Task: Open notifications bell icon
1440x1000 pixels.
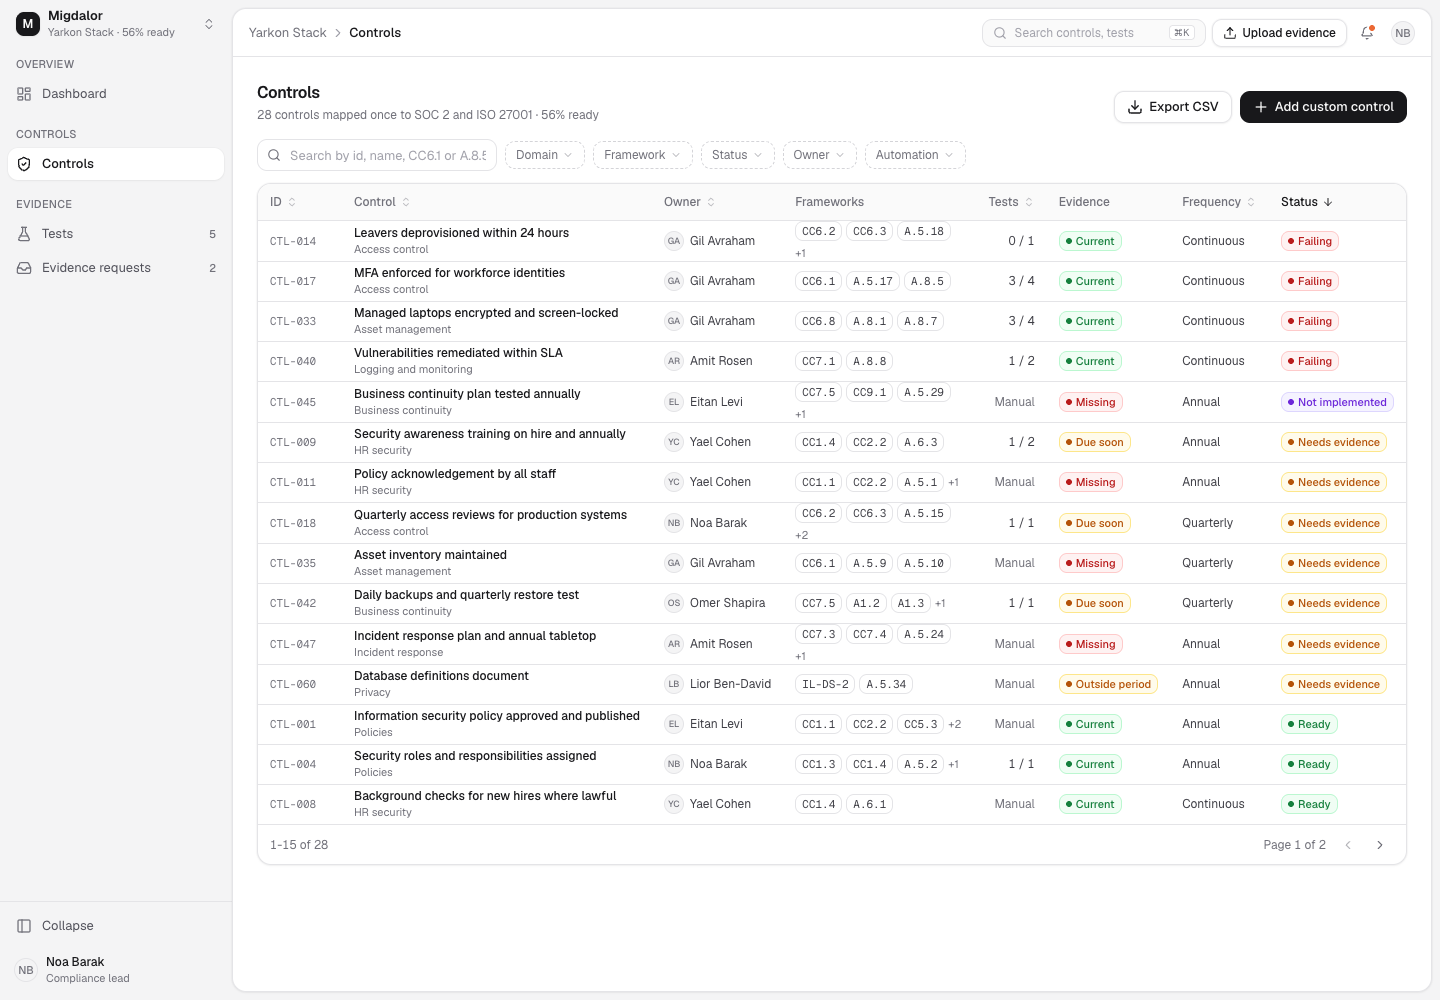Action: [1367, 33]
